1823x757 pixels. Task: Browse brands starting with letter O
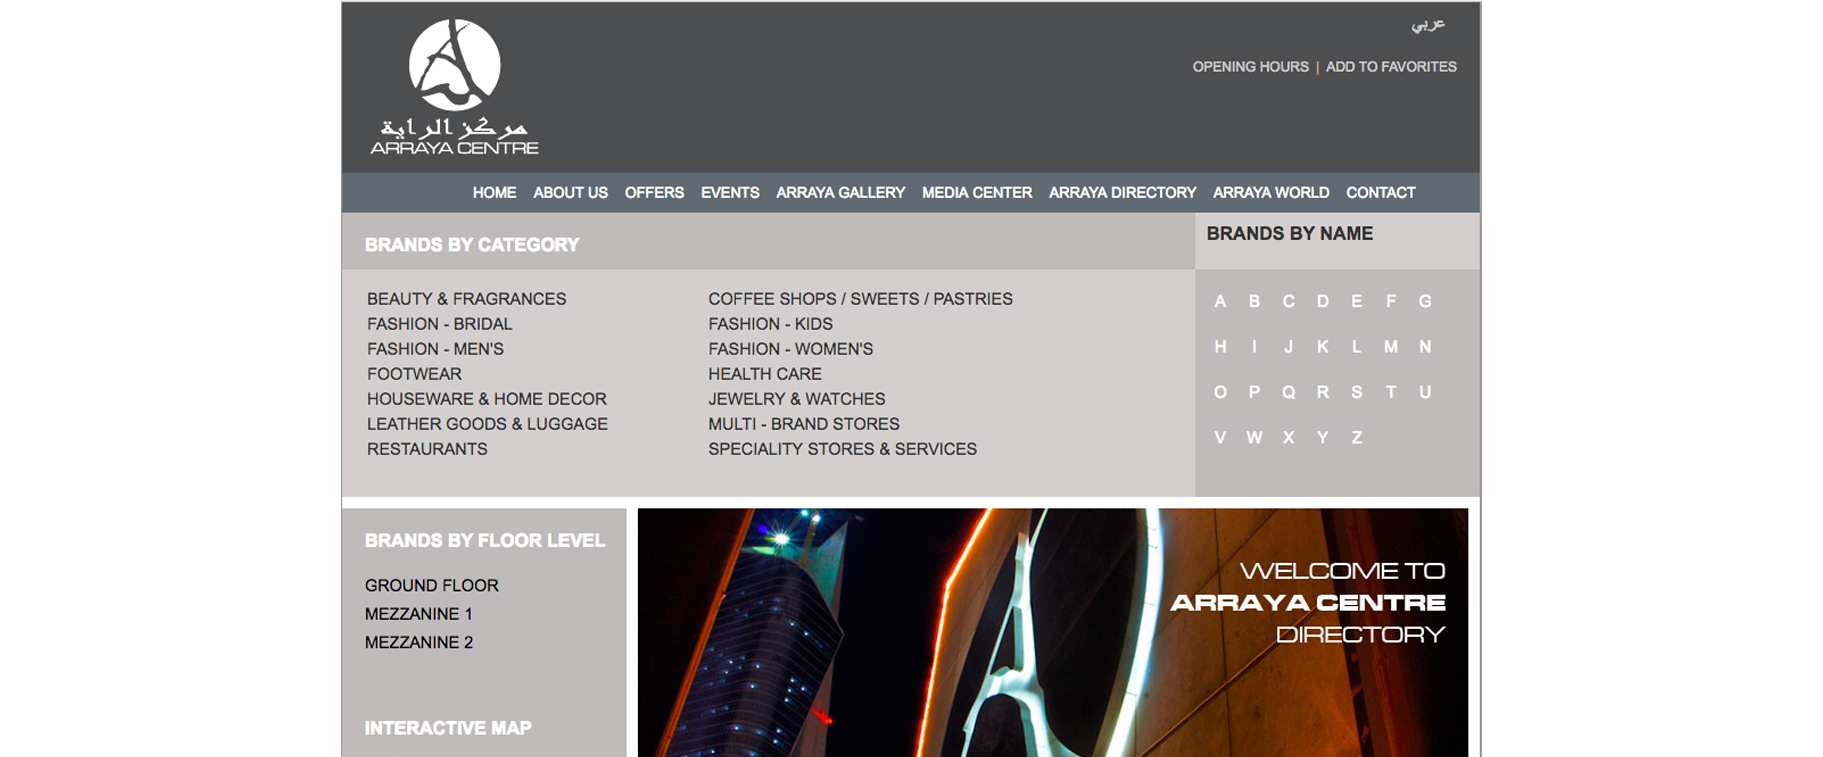[1220, 392]
